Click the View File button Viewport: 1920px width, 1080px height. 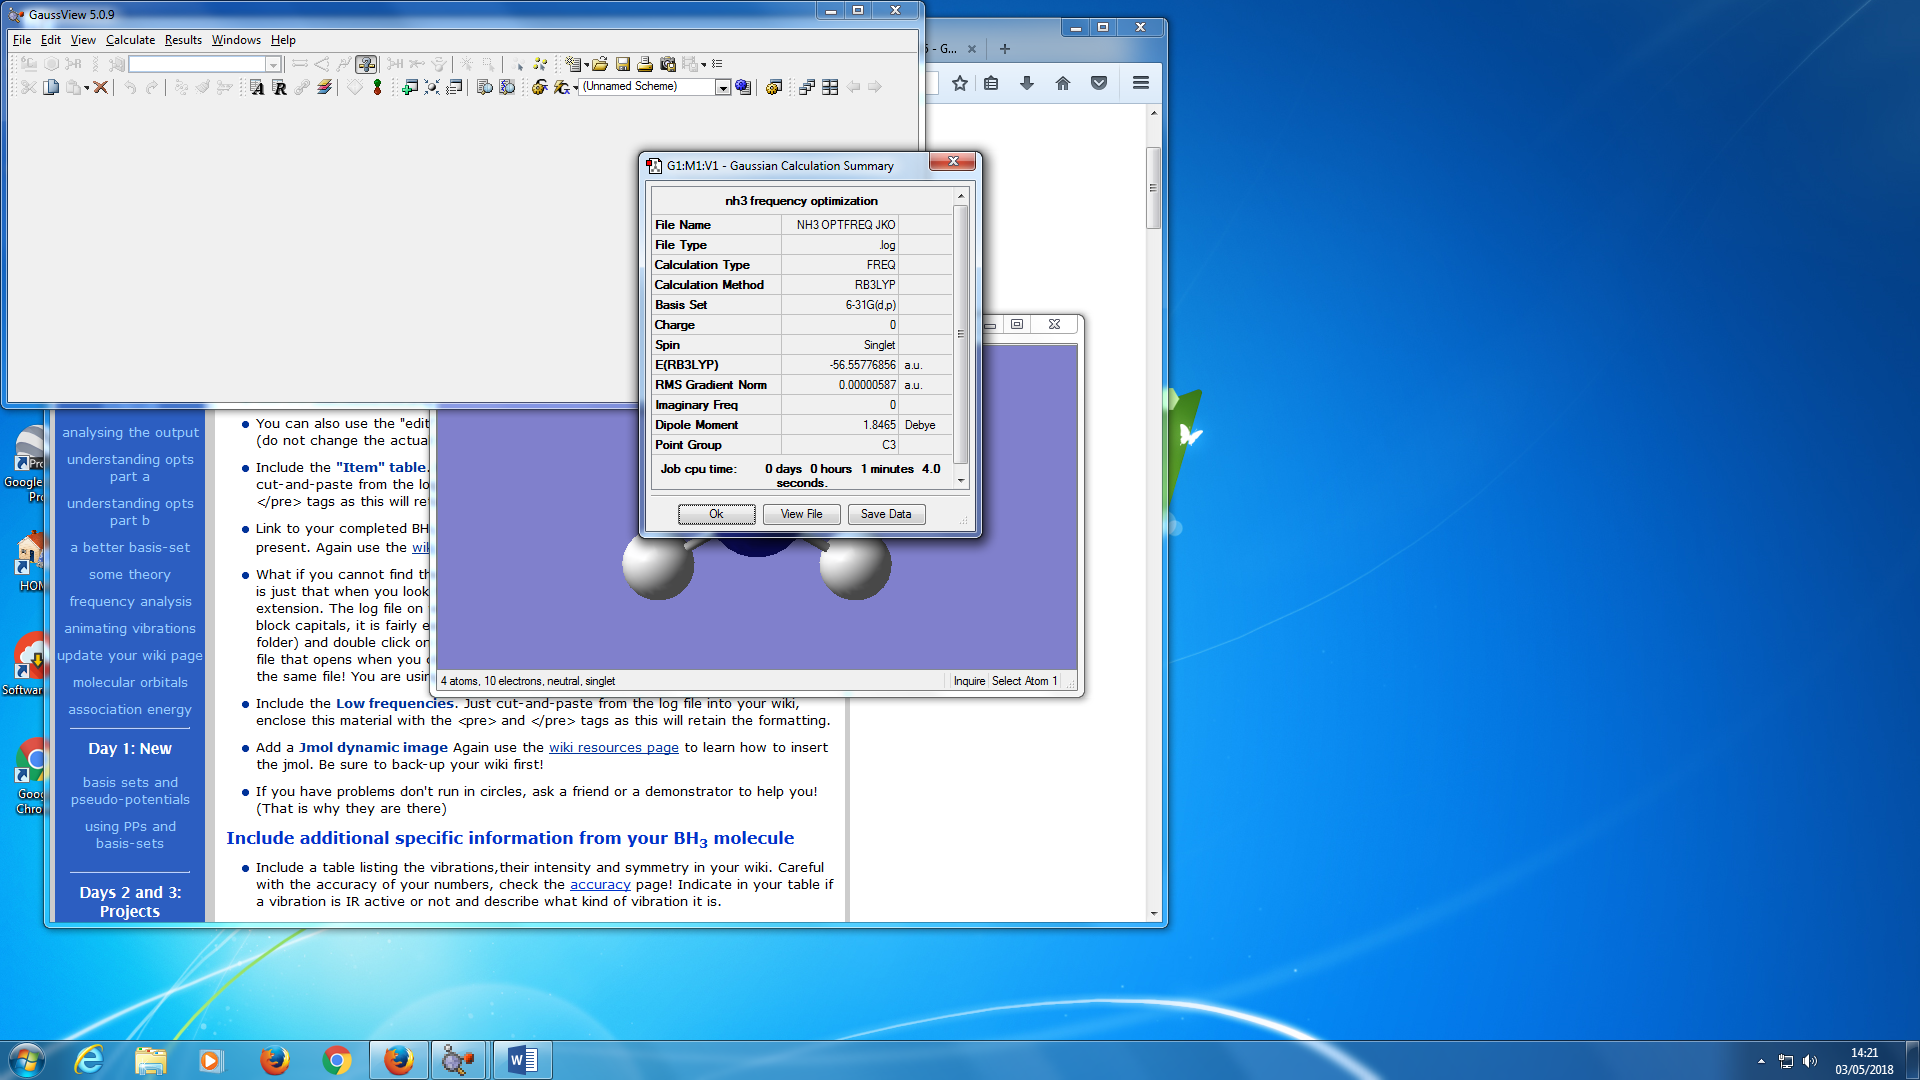tap(801, 514)
